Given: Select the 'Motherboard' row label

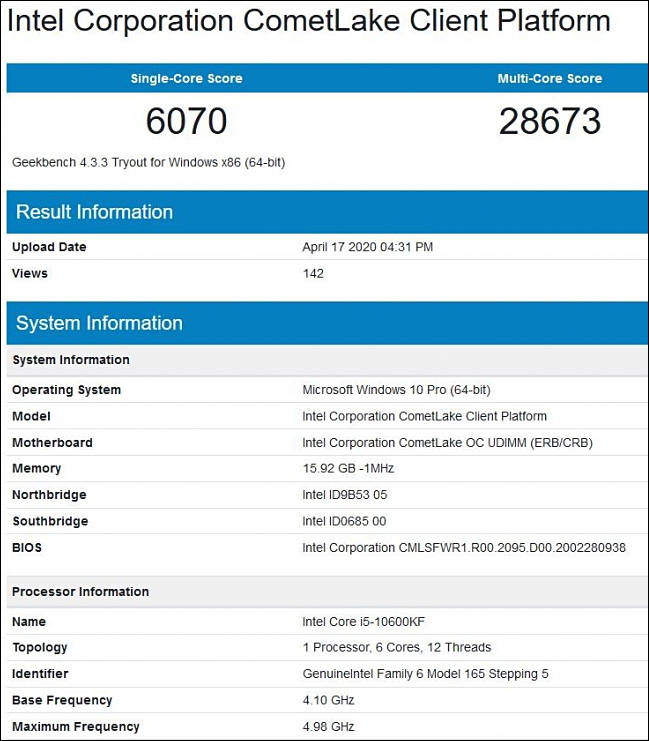Looking at the screenshot, I should click(52, 443).
